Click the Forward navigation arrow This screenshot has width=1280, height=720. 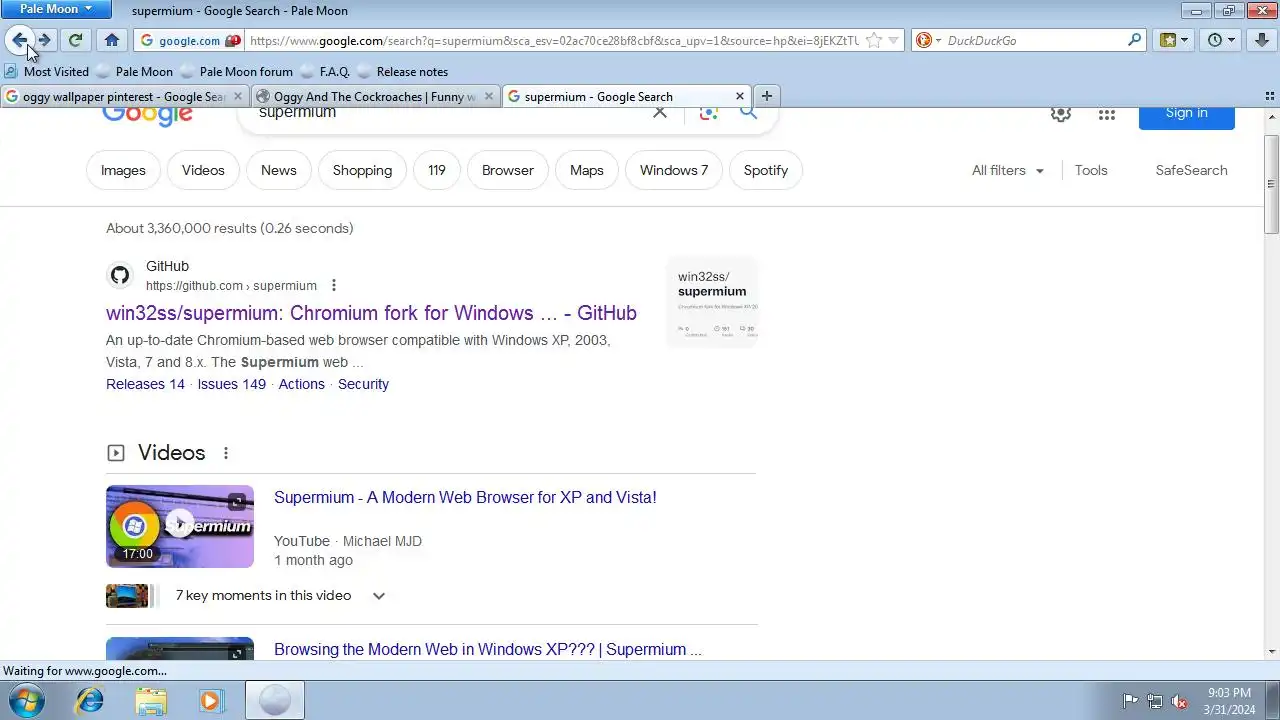coord(45,40)
